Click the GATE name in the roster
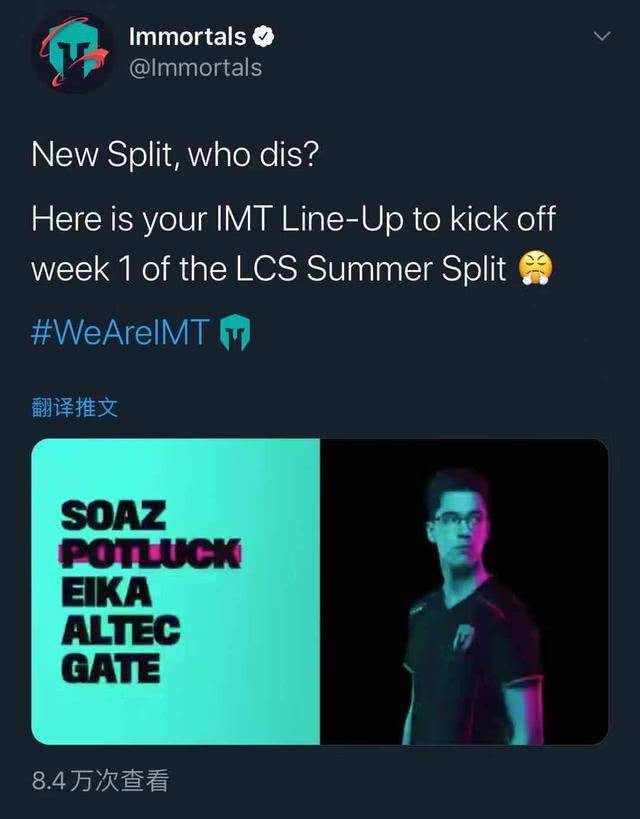Viewport: 640px width, 819px height. pyautogui.click(x=110, y=667)
